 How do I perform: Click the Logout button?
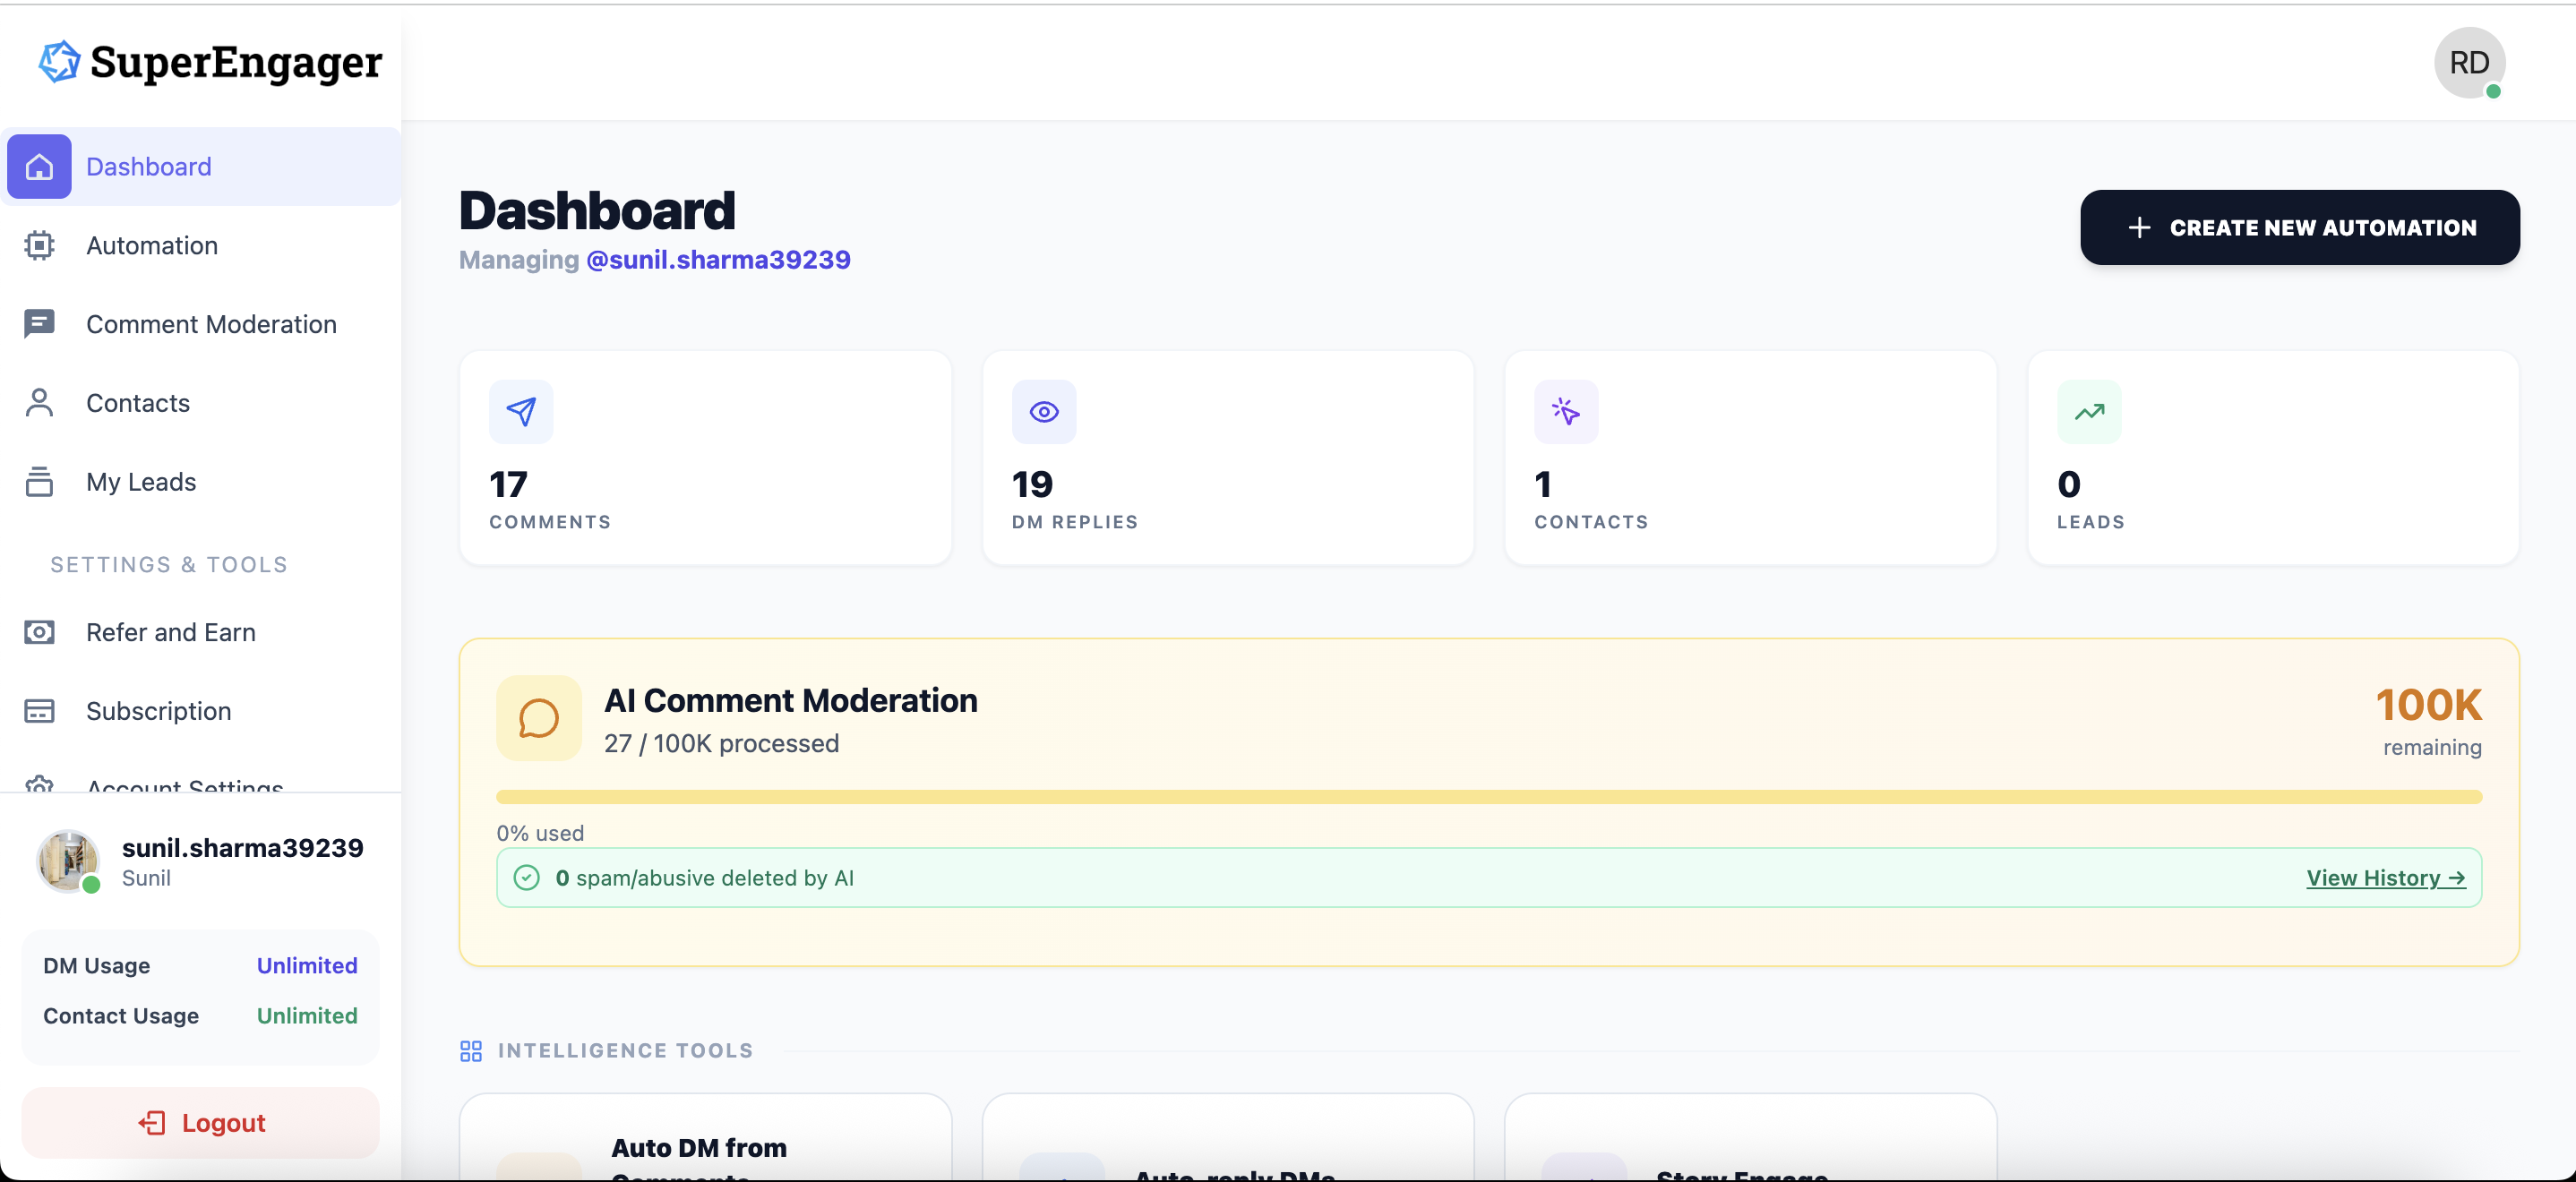[201, 1123]
